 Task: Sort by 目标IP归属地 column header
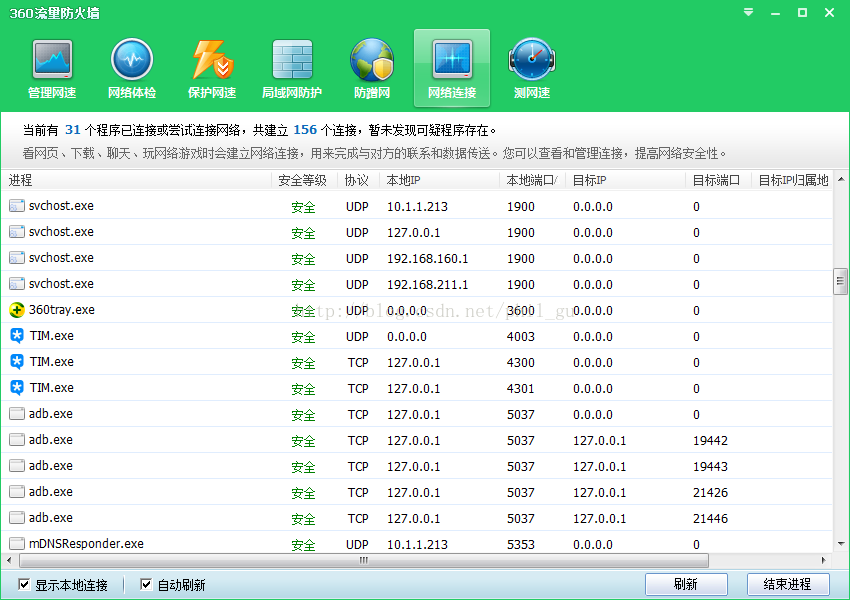point(792,180)
